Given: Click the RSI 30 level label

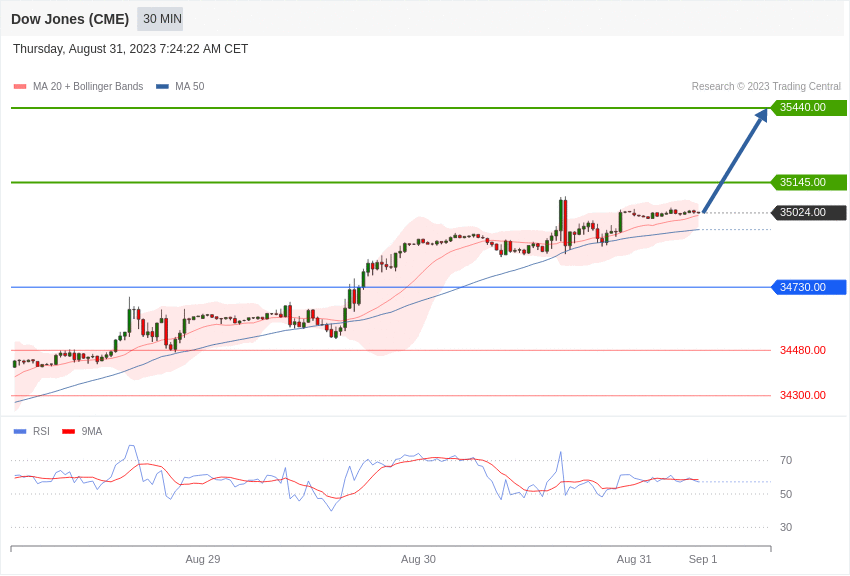Looking at the screenshot, I should tap(786, 527).
